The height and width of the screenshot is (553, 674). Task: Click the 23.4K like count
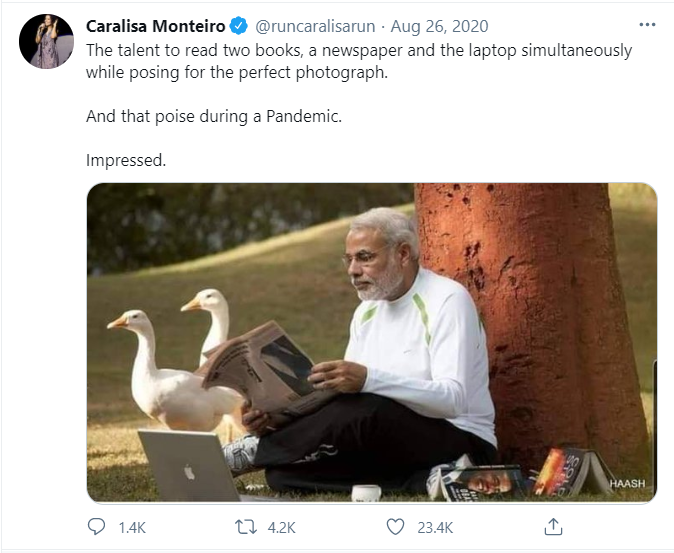(x=433, y=527)
